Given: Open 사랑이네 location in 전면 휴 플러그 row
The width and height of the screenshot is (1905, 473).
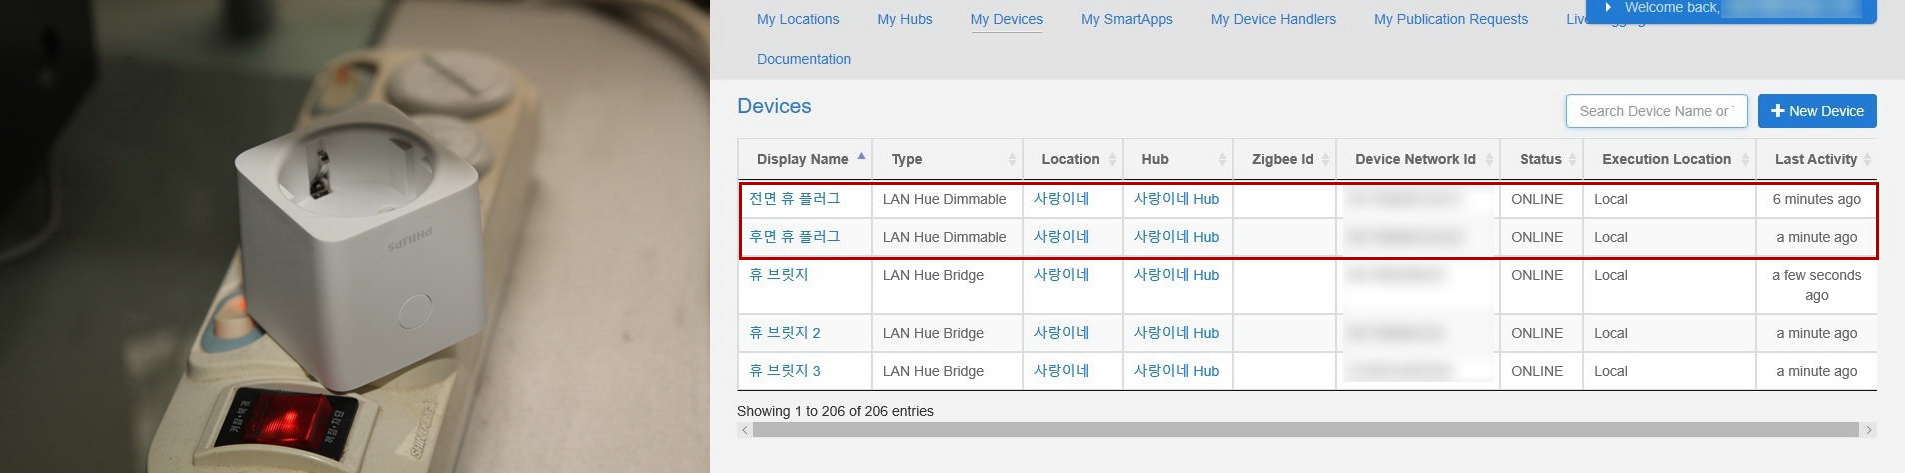Looking at the screenshot, I should pyautogui.click(x=1061, y=199).
